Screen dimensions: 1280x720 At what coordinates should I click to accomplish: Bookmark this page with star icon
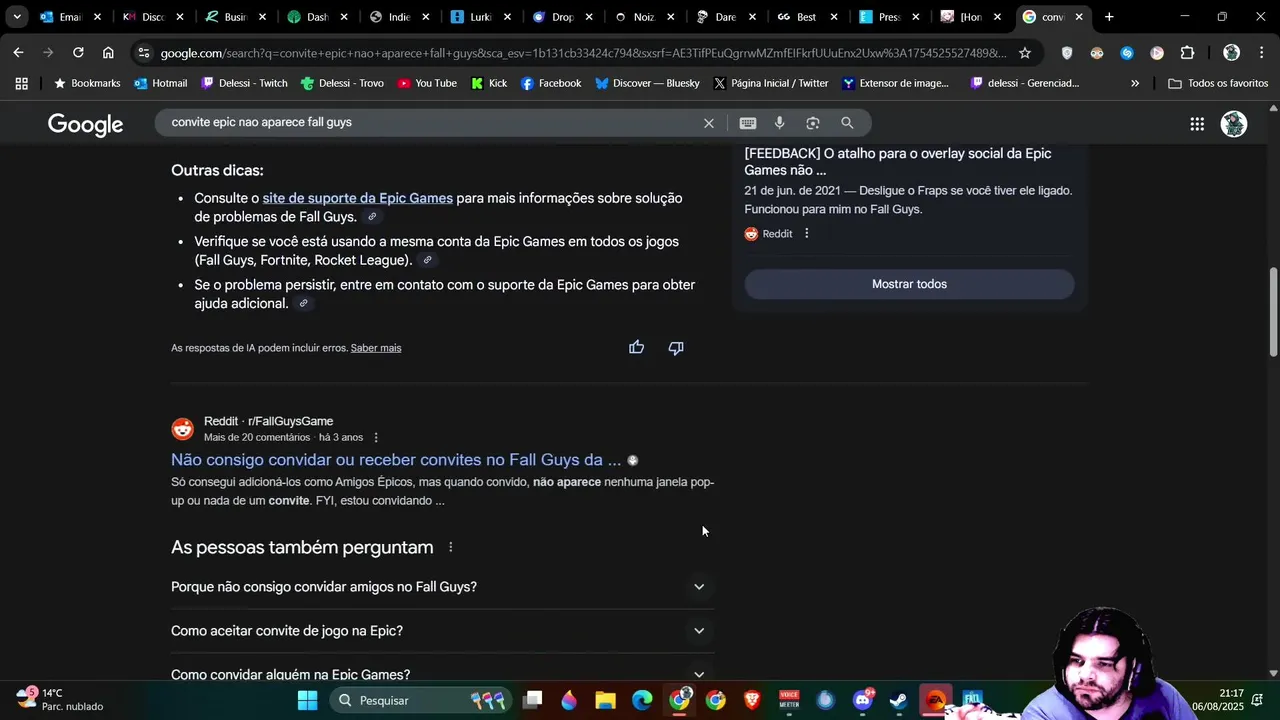(x=1024, y=52)
